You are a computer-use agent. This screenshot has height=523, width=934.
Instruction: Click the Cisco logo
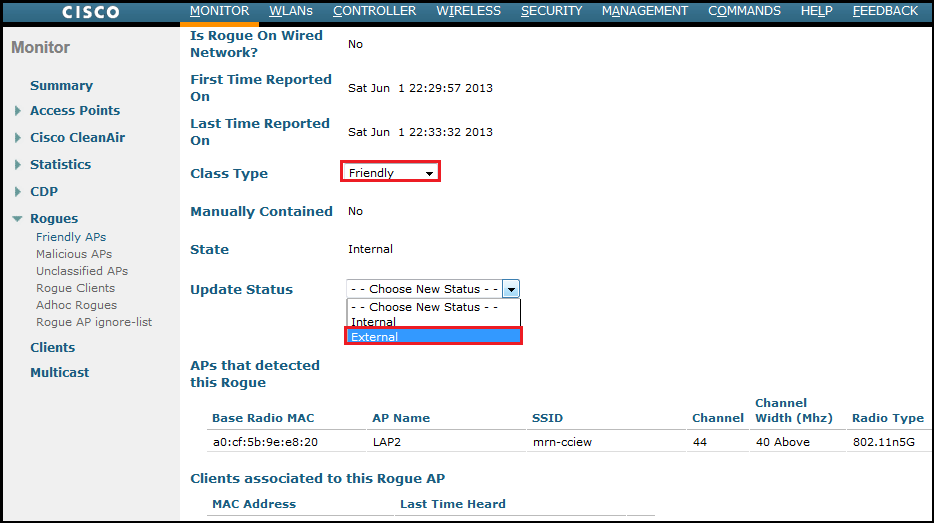click(90, 12)
